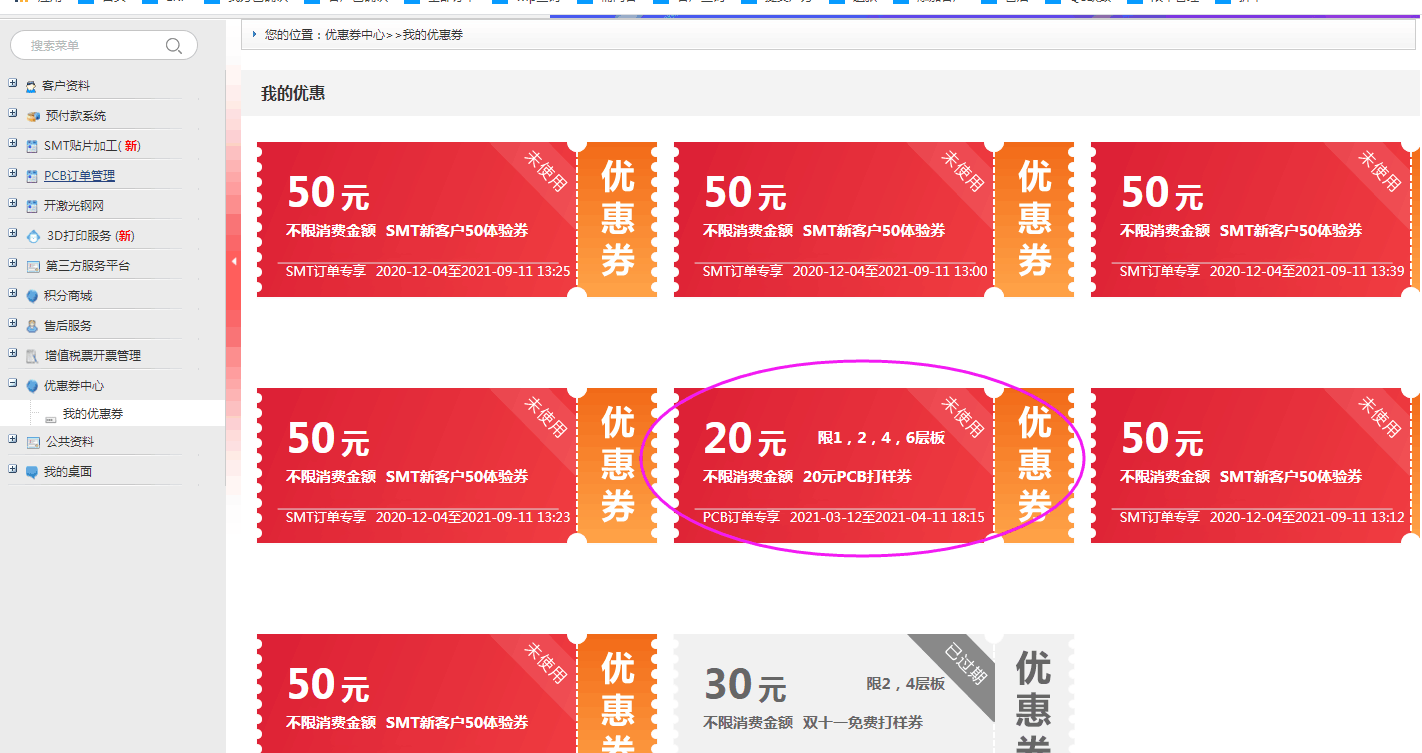
Task: Expand the 开激光钢网 tree node
Action: (12, 204)
